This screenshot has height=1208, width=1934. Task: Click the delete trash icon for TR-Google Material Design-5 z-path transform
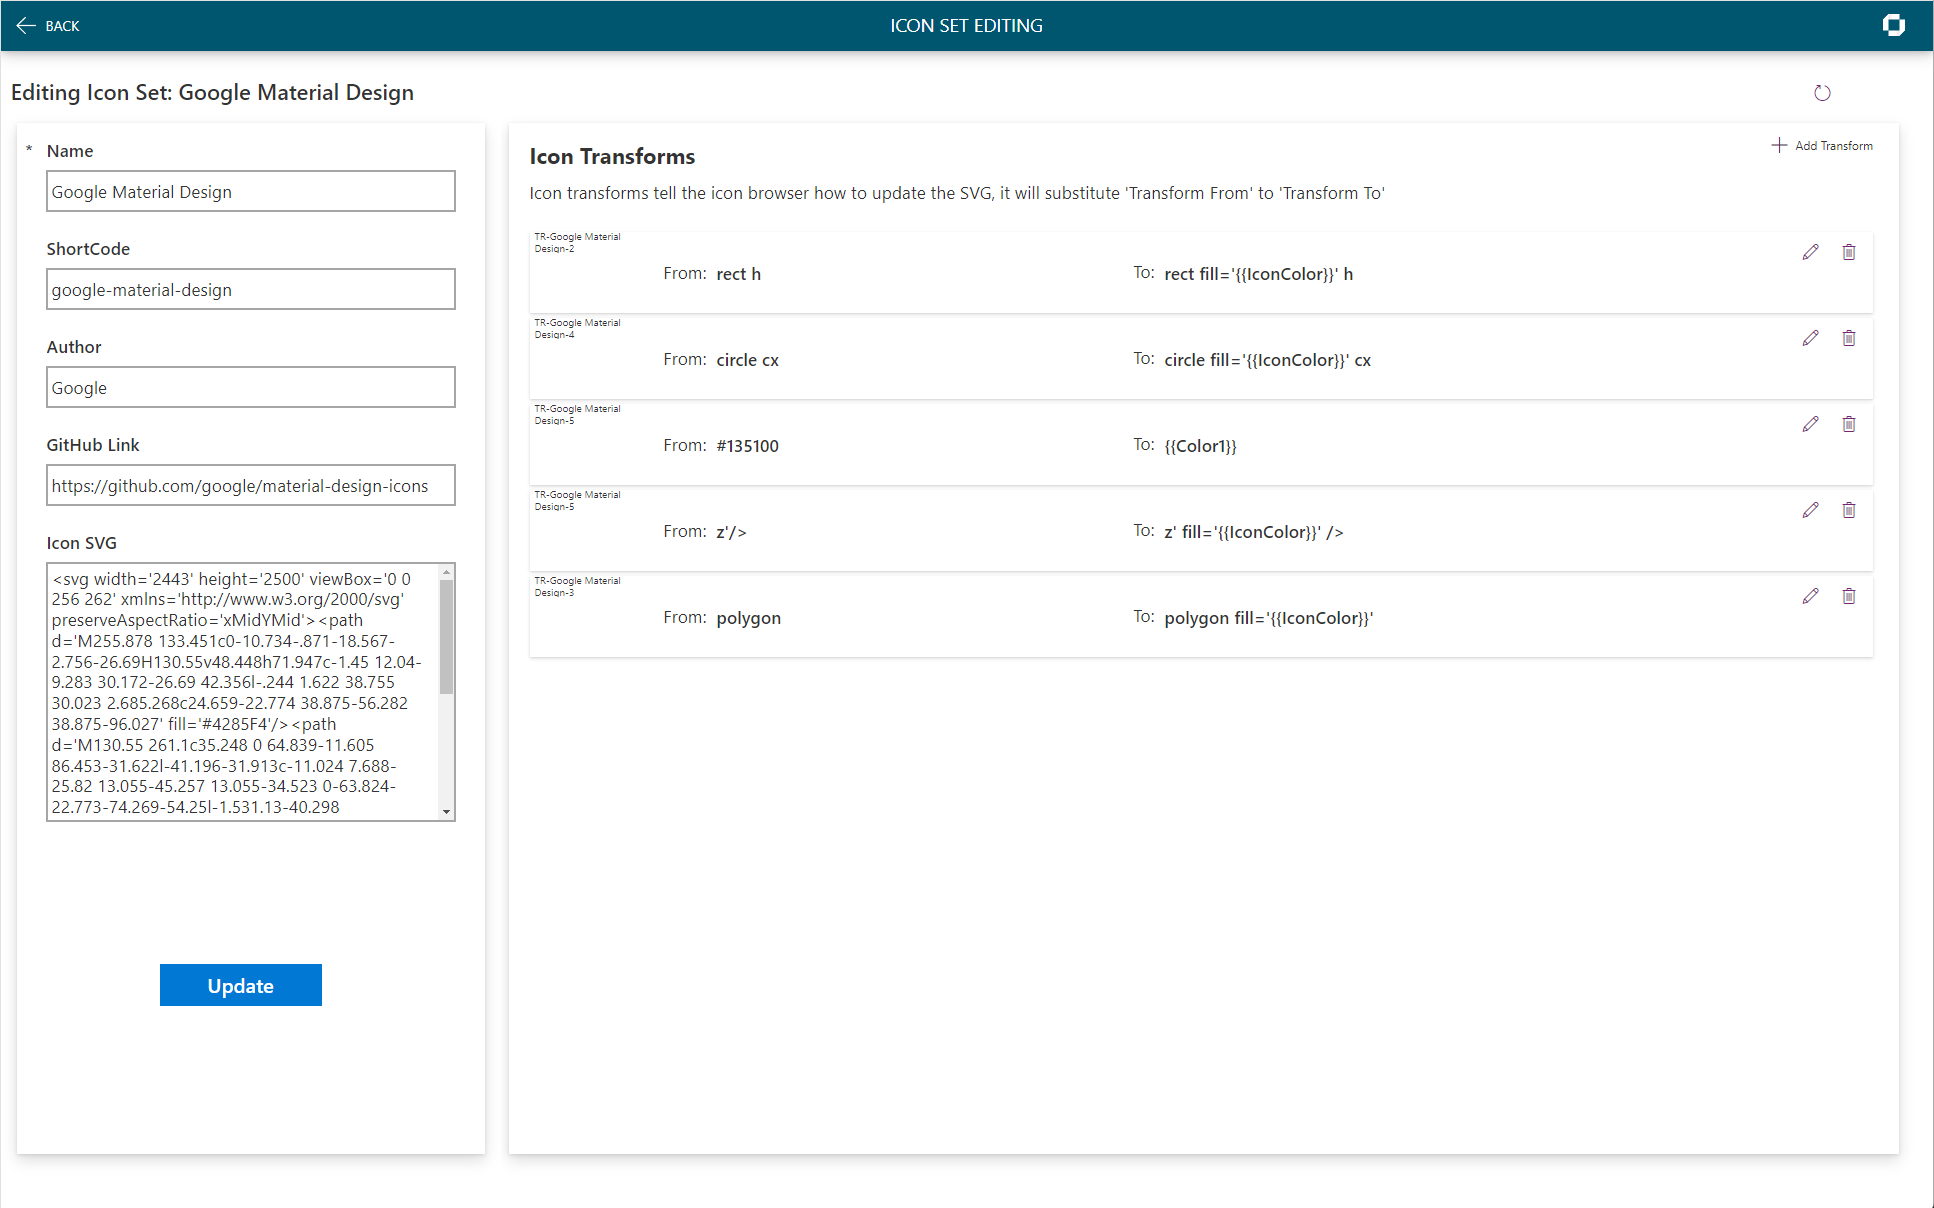click(x=1848, y=509)
